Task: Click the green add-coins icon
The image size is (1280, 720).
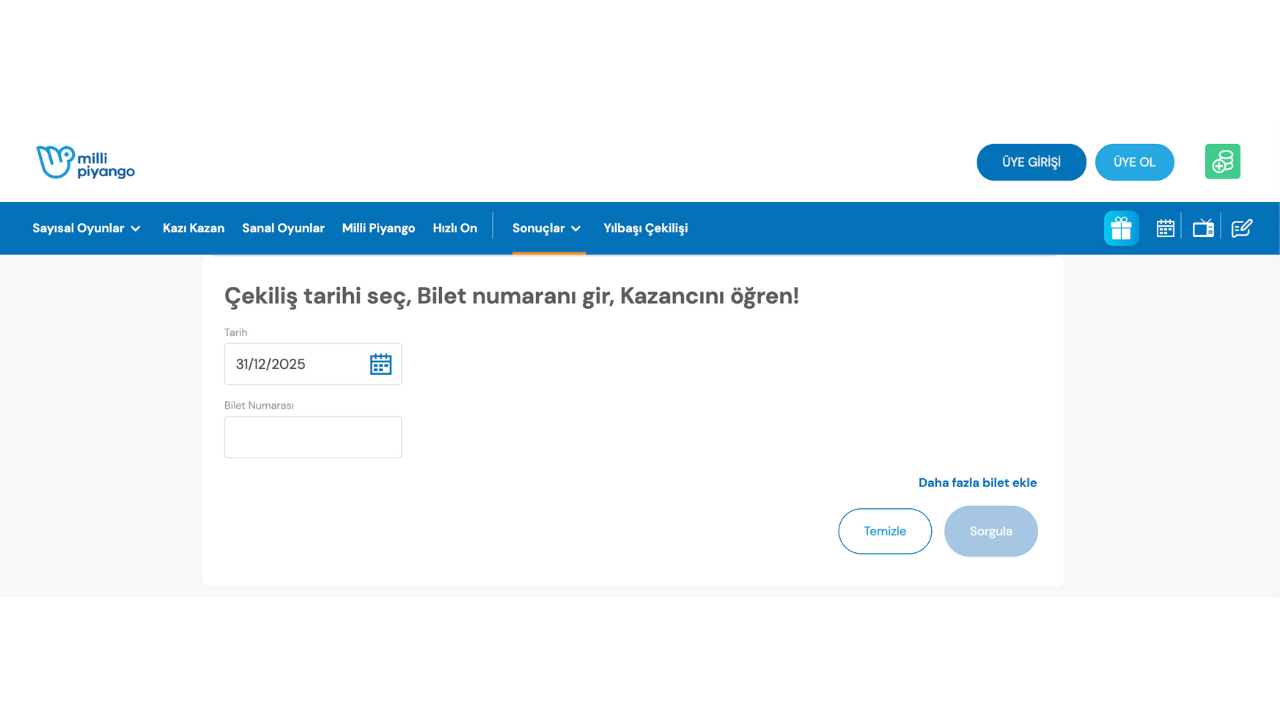Action: click(x=1222, y=162)
